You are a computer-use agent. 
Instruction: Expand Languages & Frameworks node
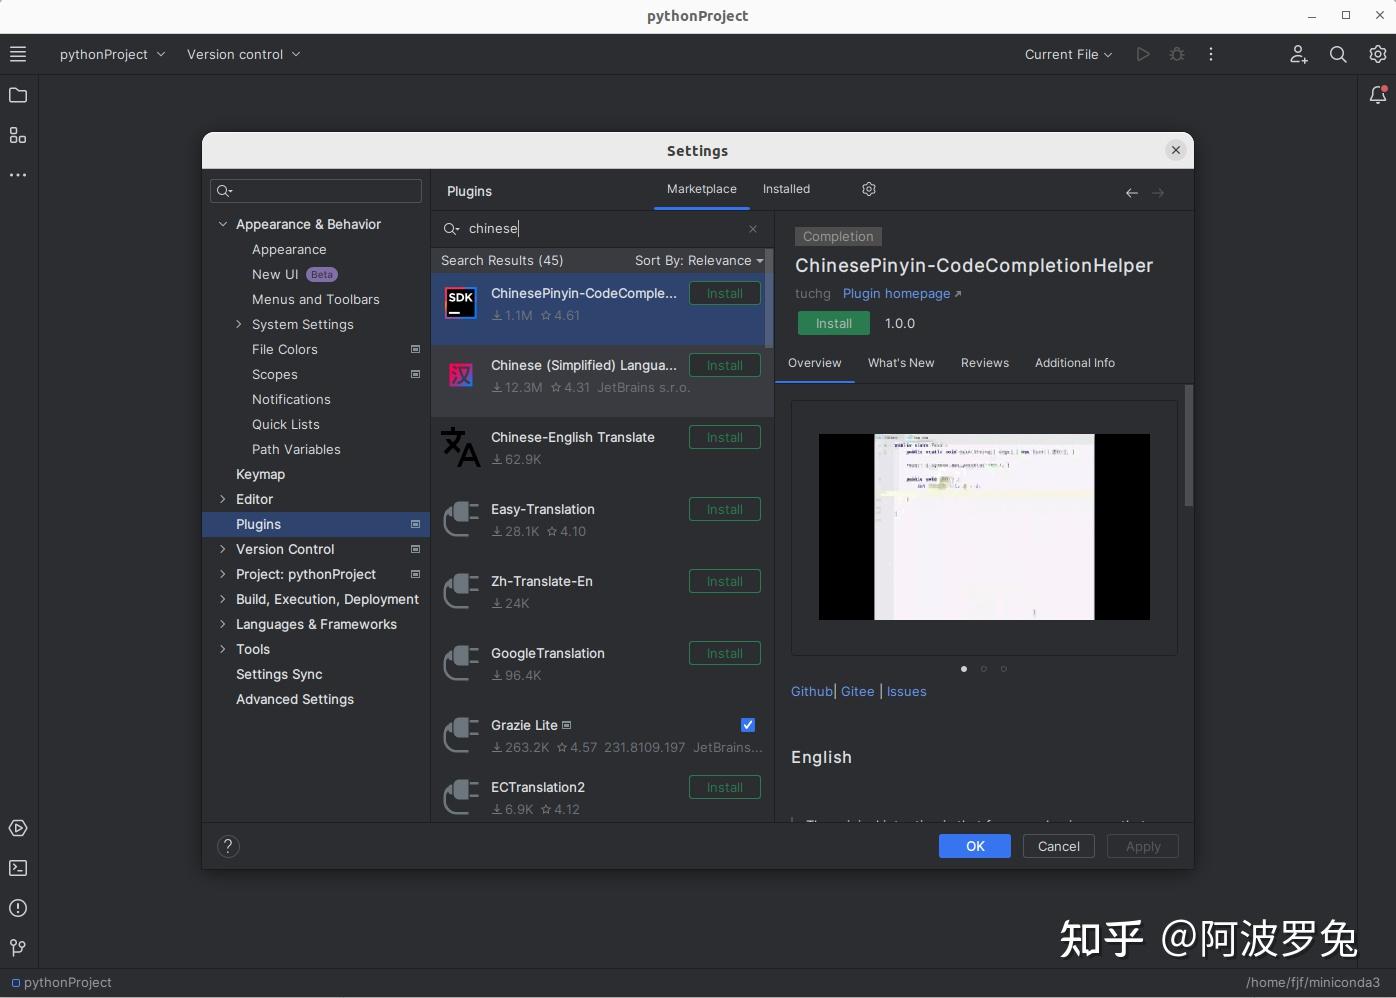(223, 624)
